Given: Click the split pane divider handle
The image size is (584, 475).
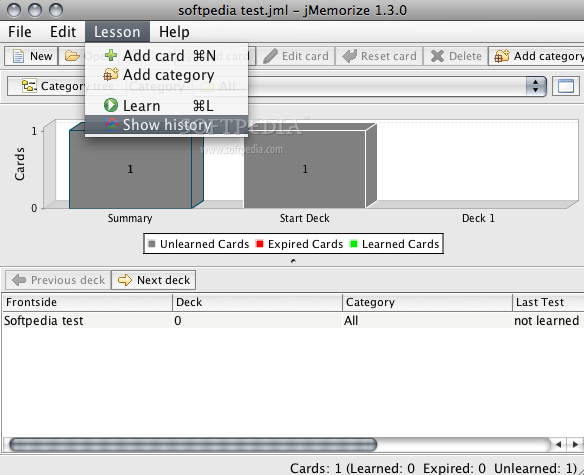Looking at the screenshot, I should pyautogui.click(x=293, y=261).
